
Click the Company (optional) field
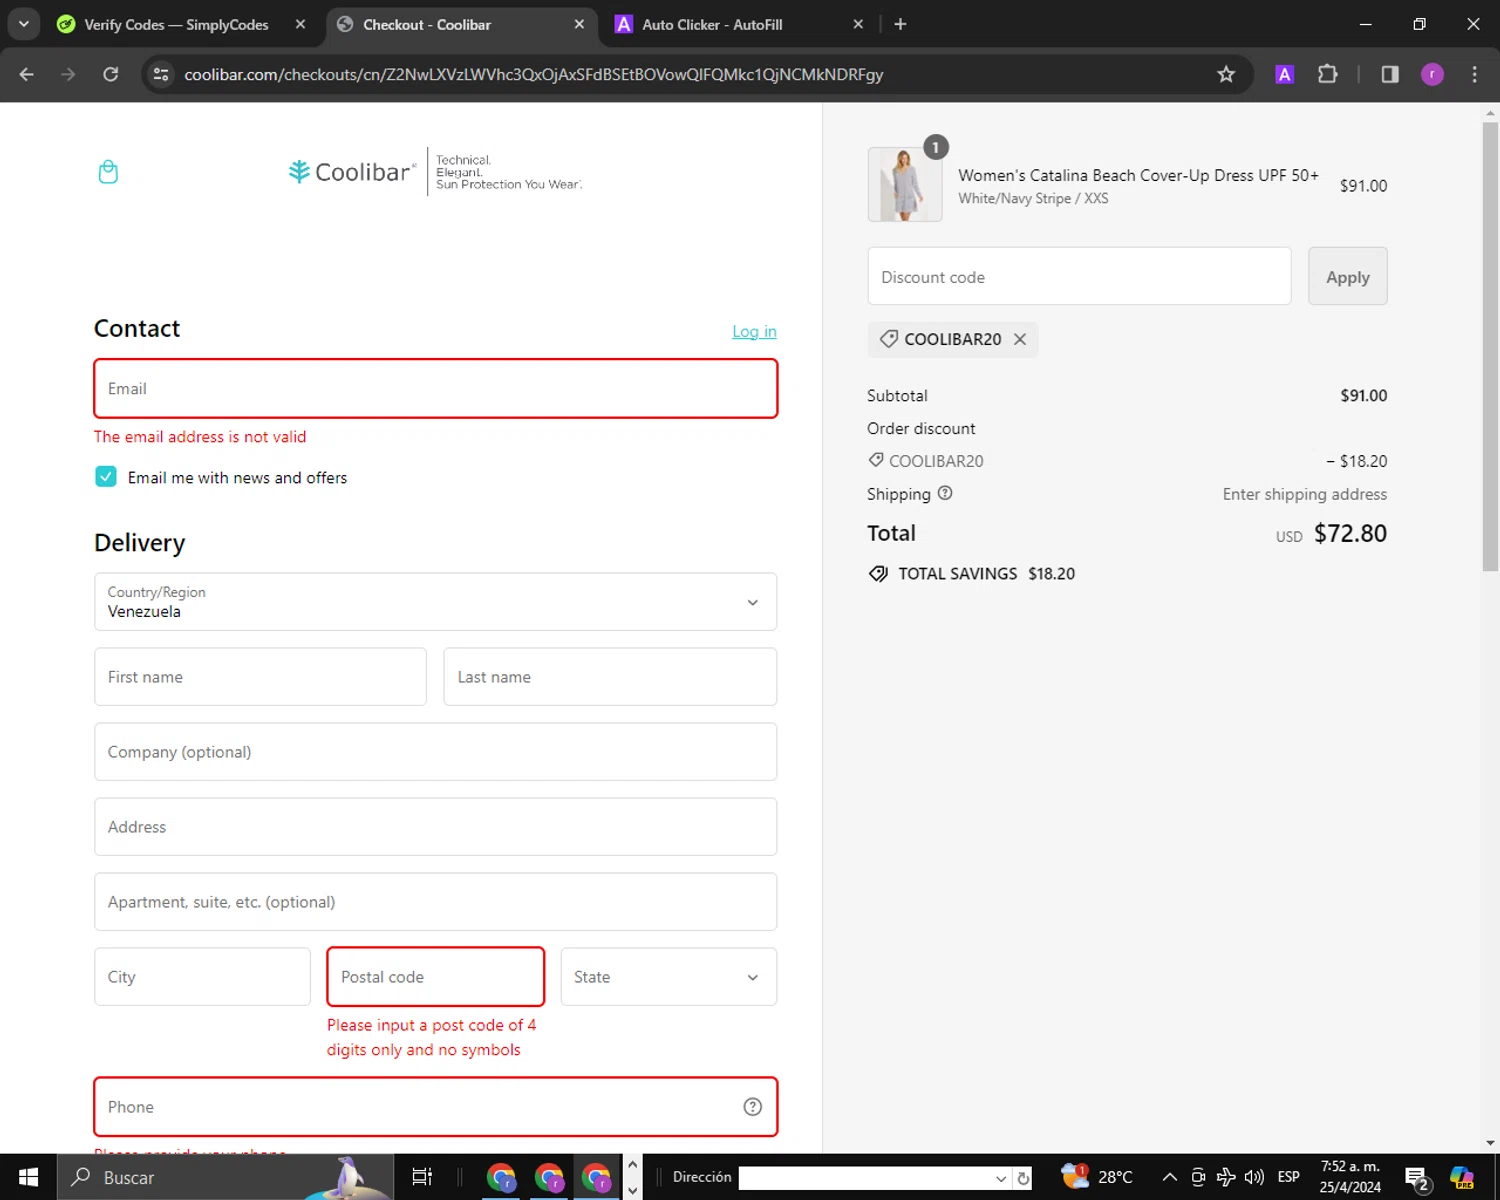pyautogui.click(x=435, y=752)
